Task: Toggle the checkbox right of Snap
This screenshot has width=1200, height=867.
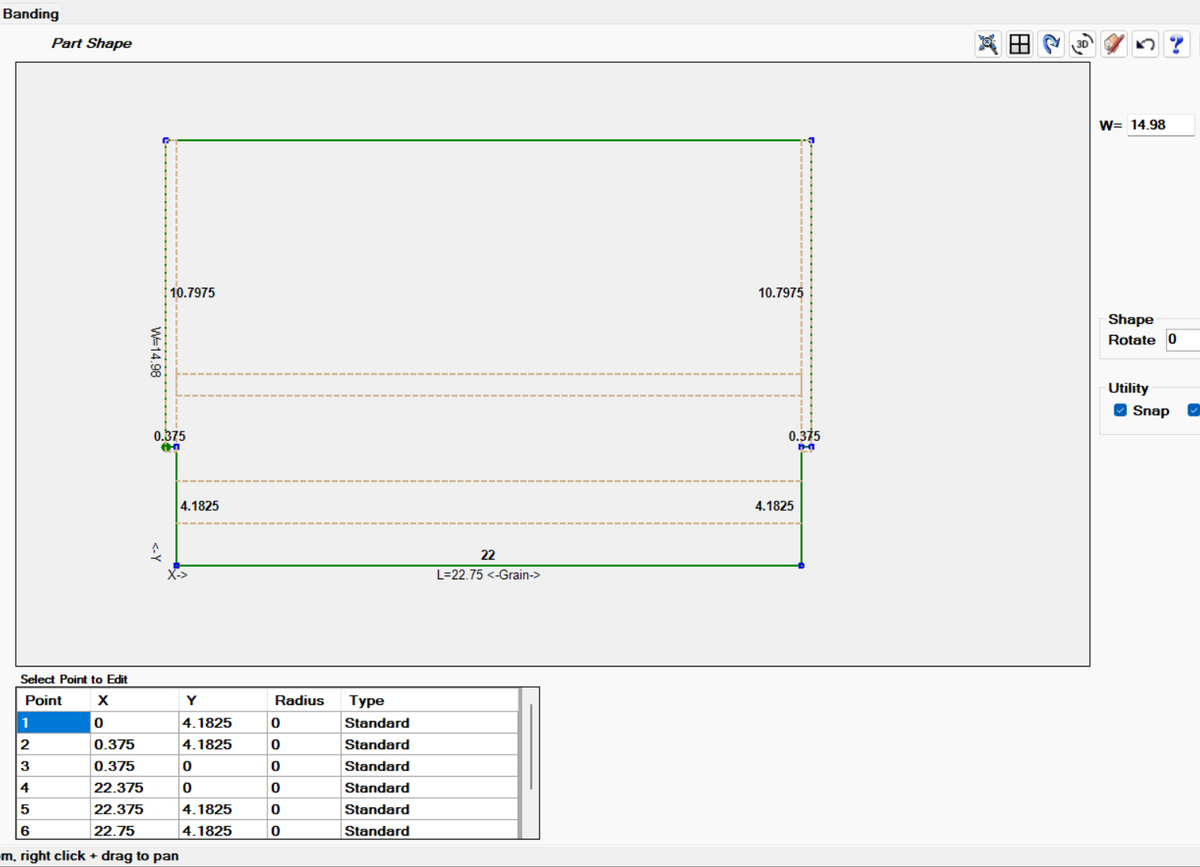Action: tap(1193, 411)
